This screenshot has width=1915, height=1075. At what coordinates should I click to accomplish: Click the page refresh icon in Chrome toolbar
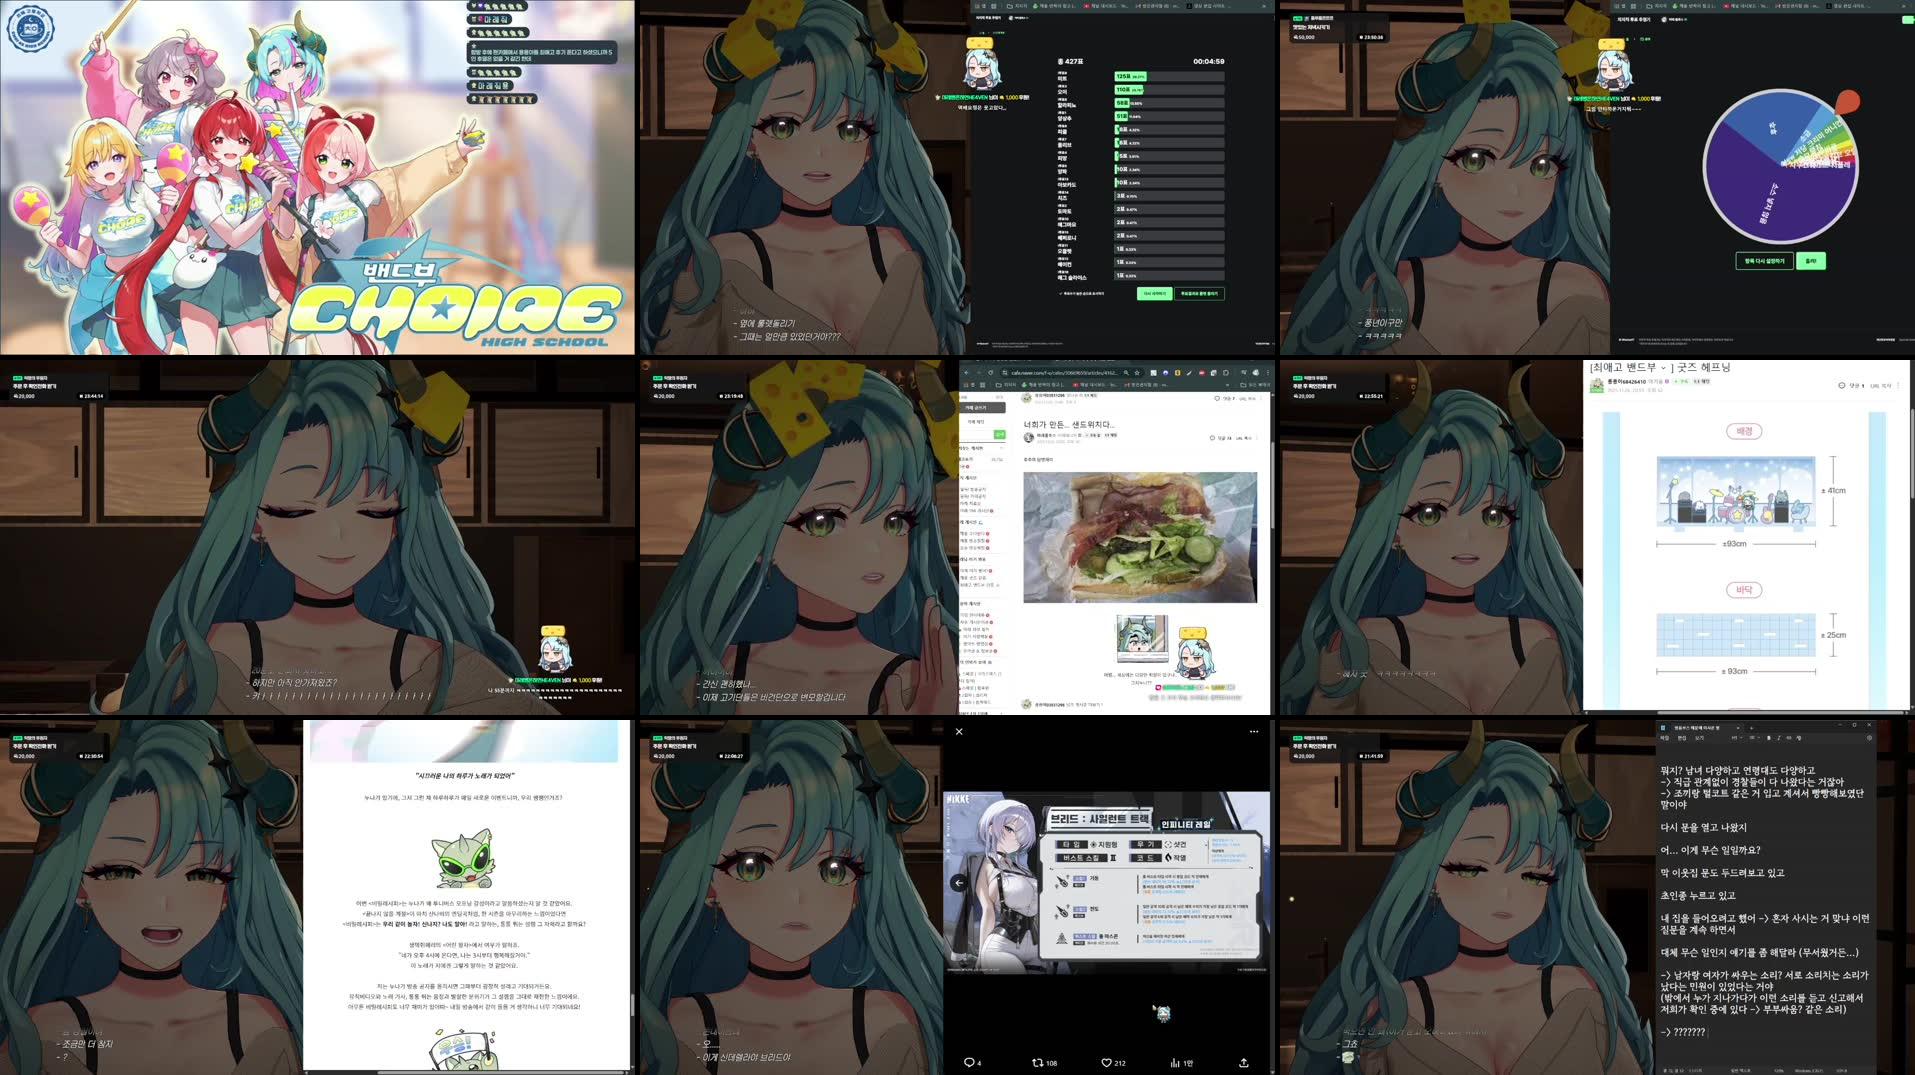tap(991, 372)
